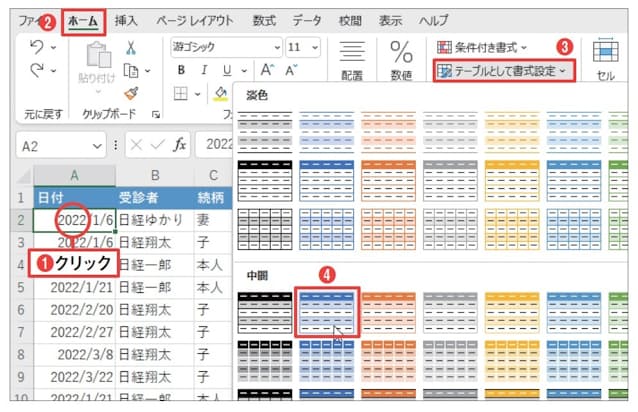Viewport: 638px width, 412px height.
Task: Open the 游ゴシック font name dropdown
Action: coord(277,48)
